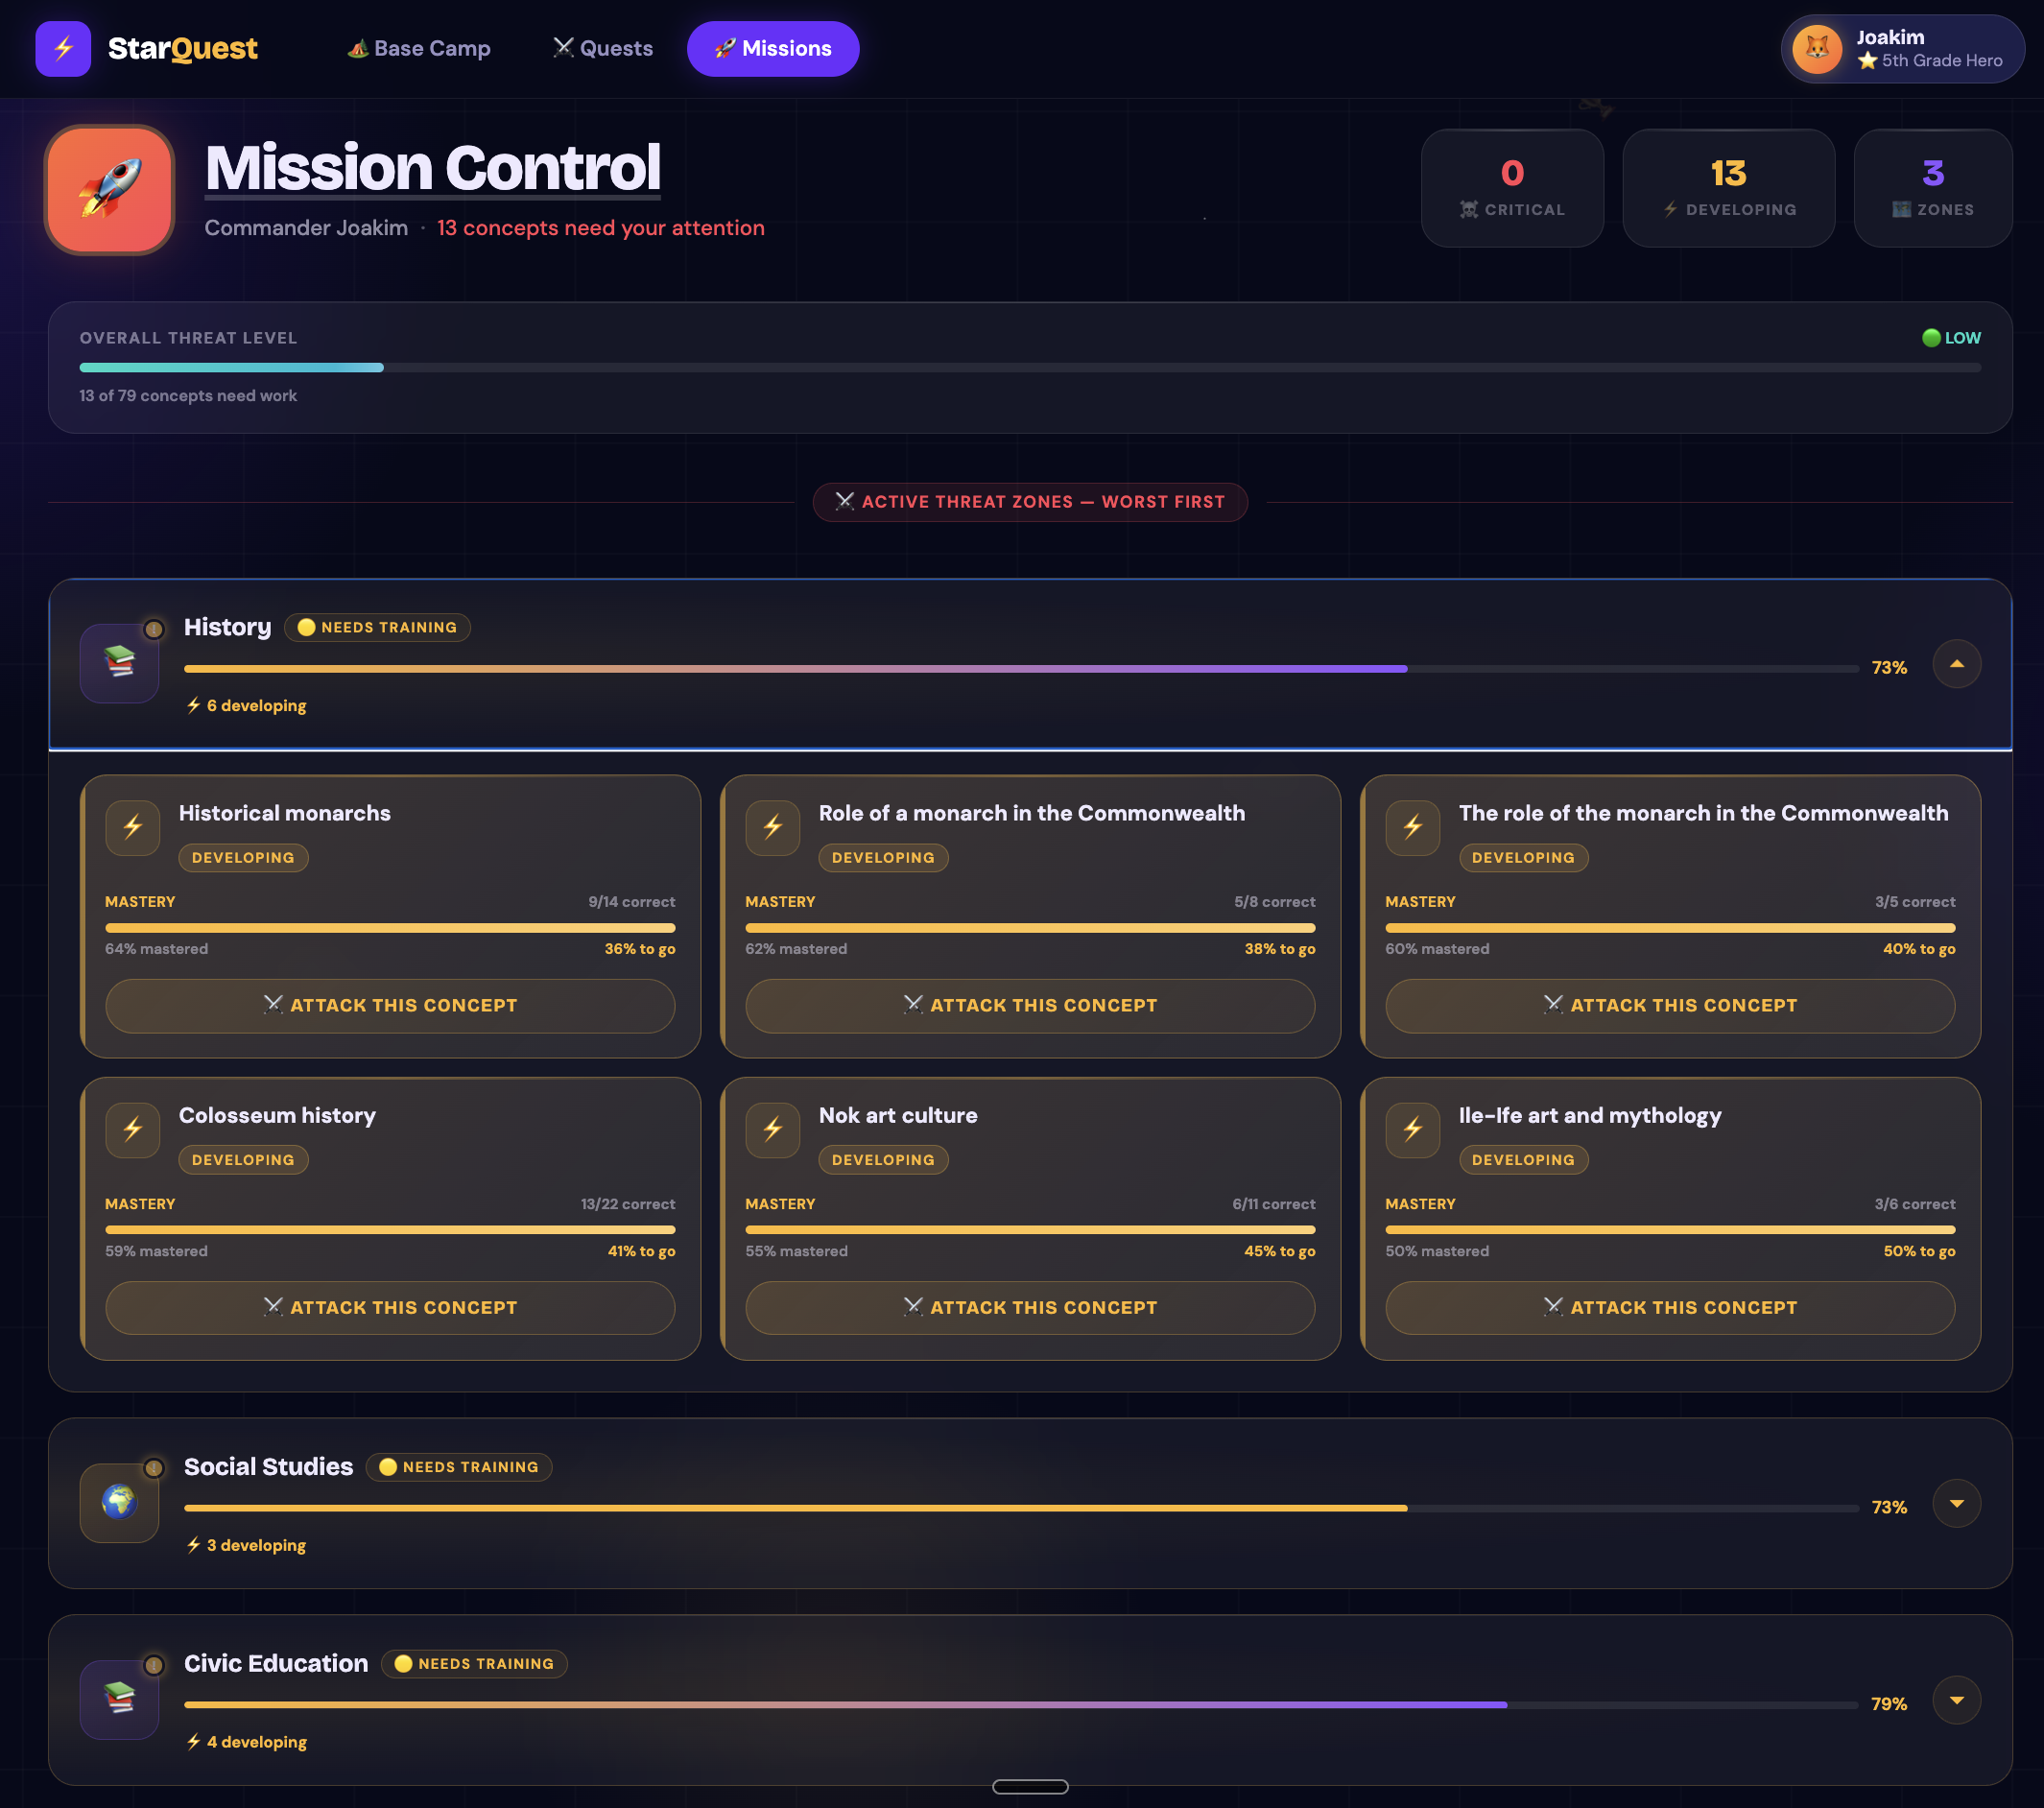The image size is (2044, 1808).
Task: Click the green dot on Low threat level
Action: coord(1931,338)
